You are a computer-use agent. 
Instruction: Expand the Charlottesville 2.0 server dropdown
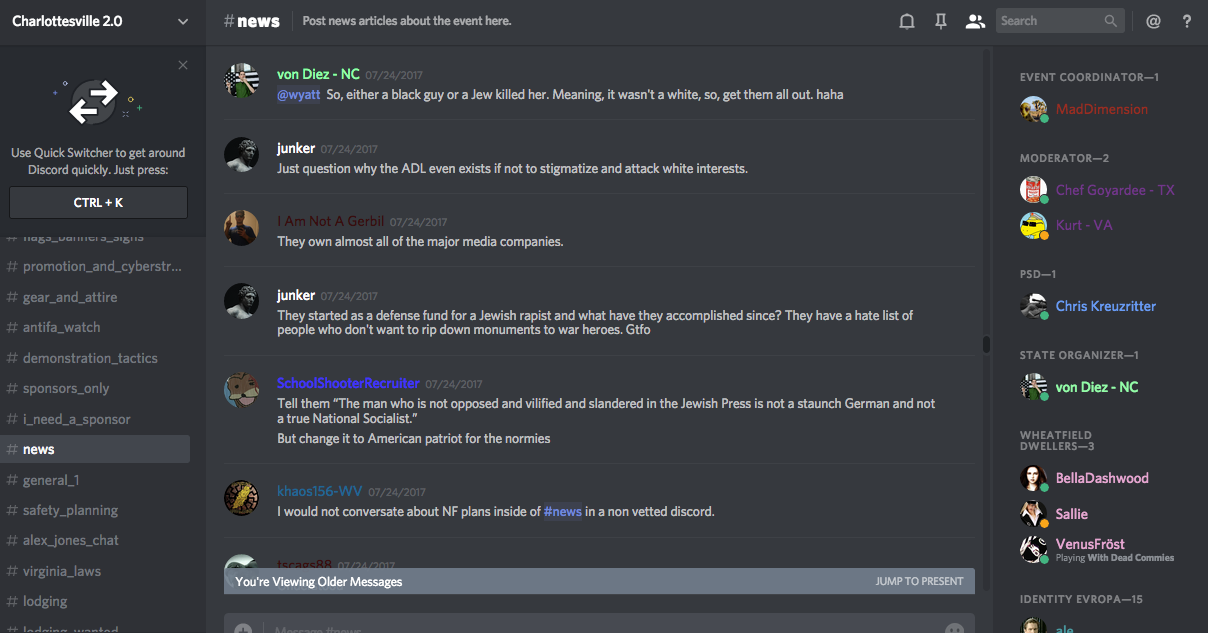click(x=182, y=21)
